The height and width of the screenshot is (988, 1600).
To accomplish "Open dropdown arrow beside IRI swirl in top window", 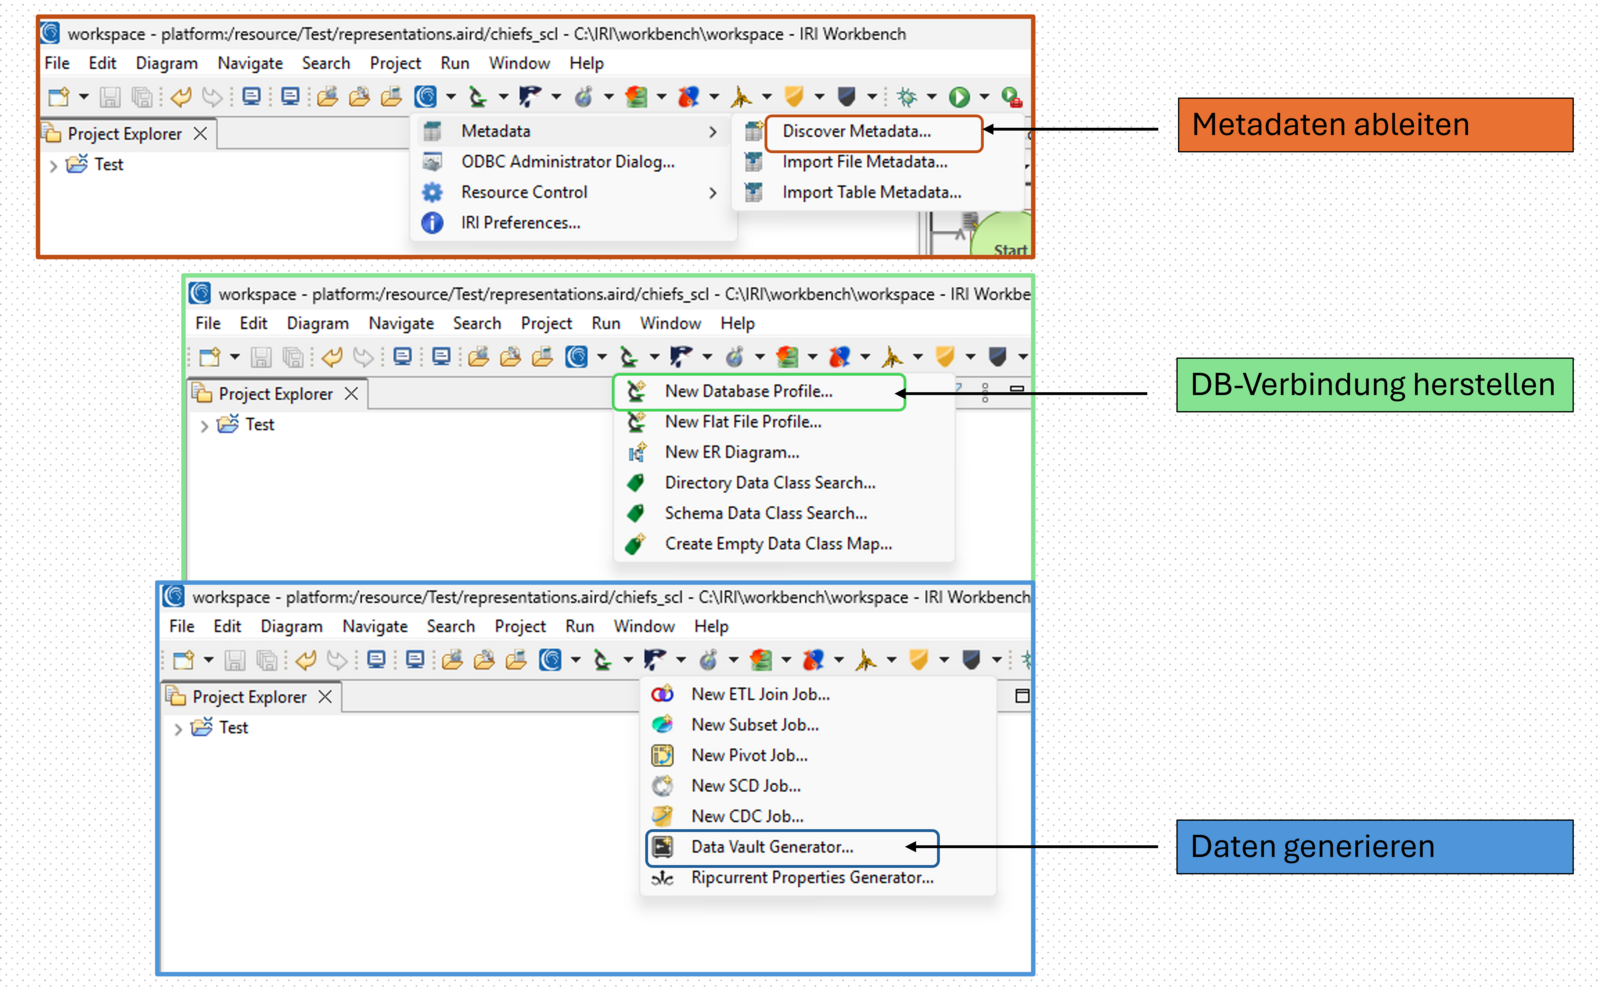I will [x=451, y=97].
